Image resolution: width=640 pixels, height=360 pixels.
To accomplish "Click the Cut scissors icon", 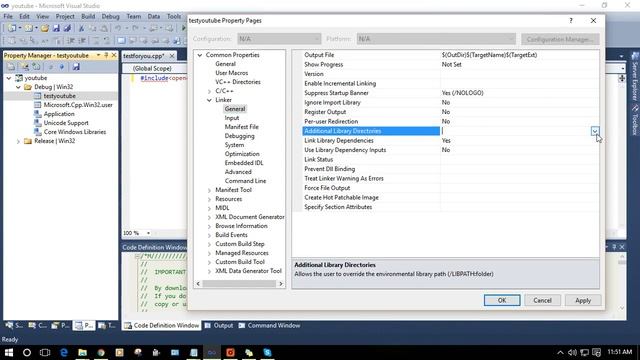I will tap(81, 28).
